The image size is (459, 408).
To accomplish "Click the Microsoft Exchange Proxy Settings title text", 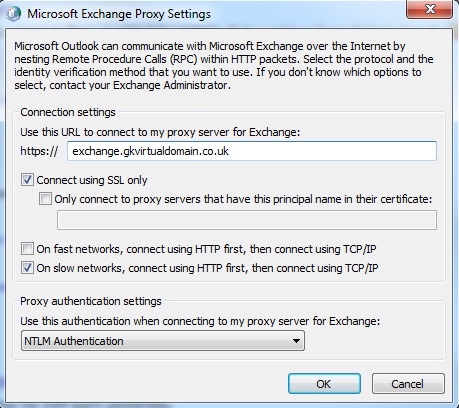I will [119, 14].
